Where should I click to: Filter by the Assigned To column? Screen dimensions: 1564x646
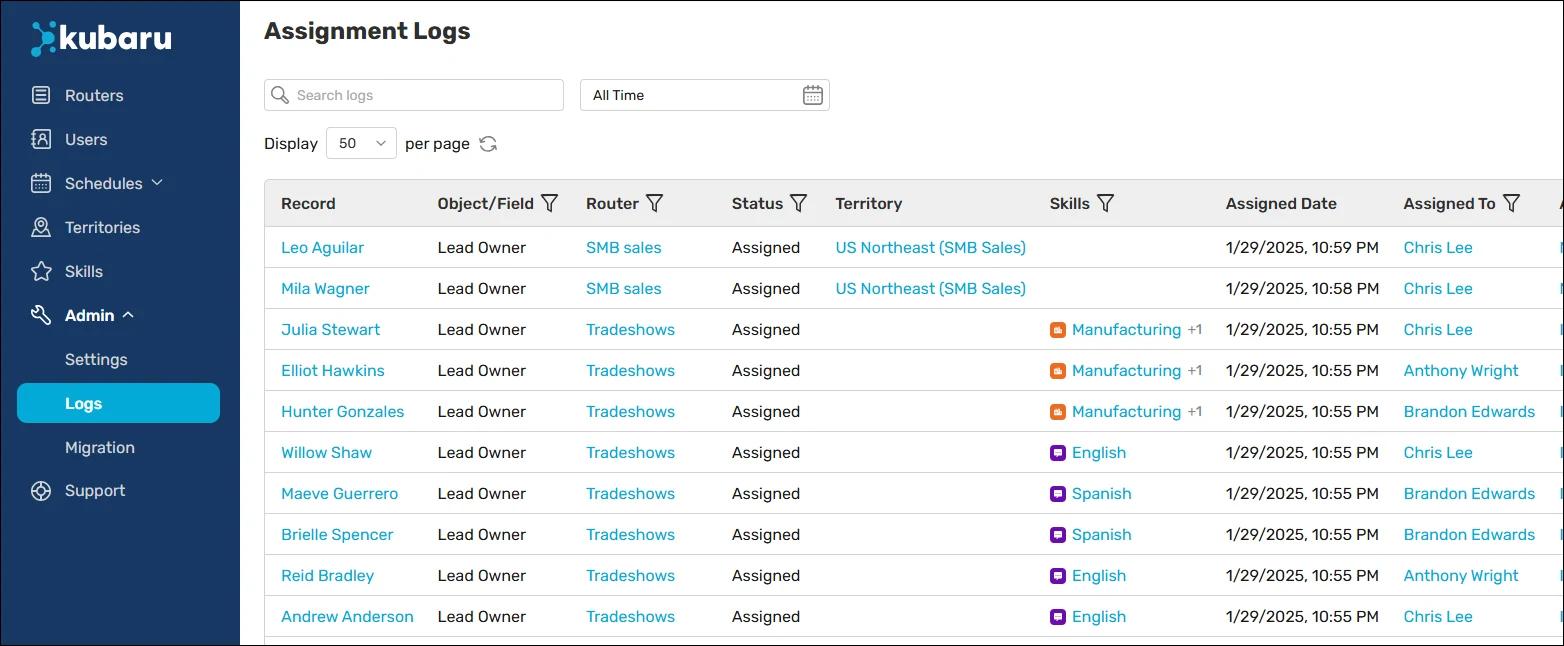[1511, 203]
